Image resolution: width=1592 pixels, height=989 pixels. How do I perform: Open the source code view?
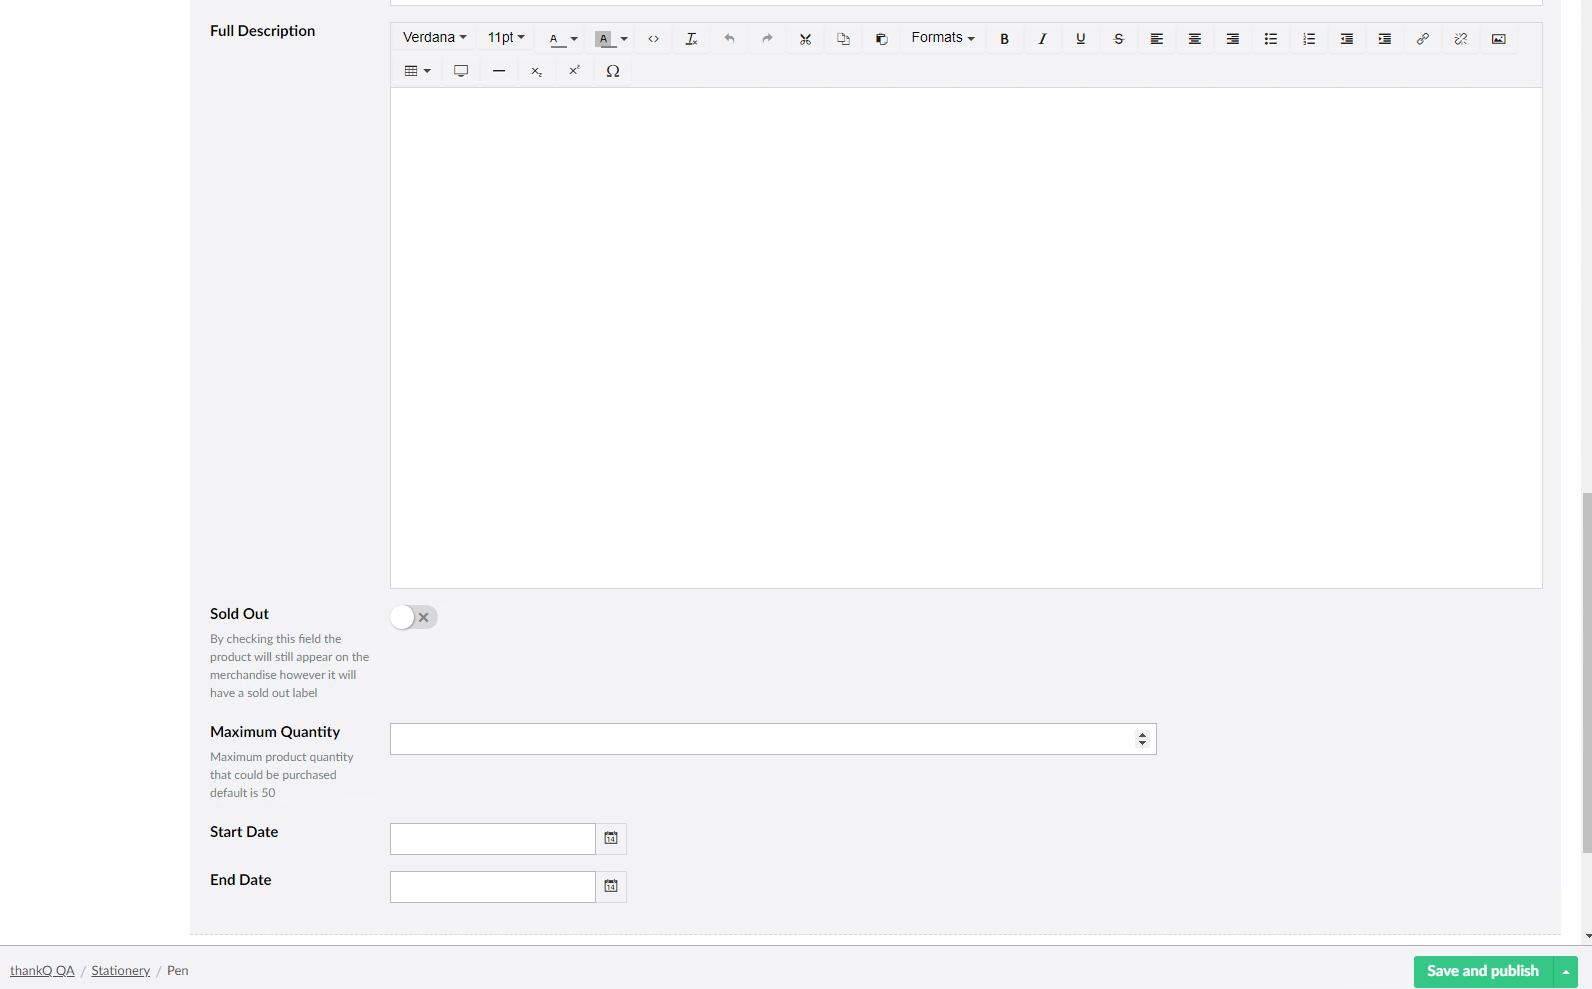(653, 39)
